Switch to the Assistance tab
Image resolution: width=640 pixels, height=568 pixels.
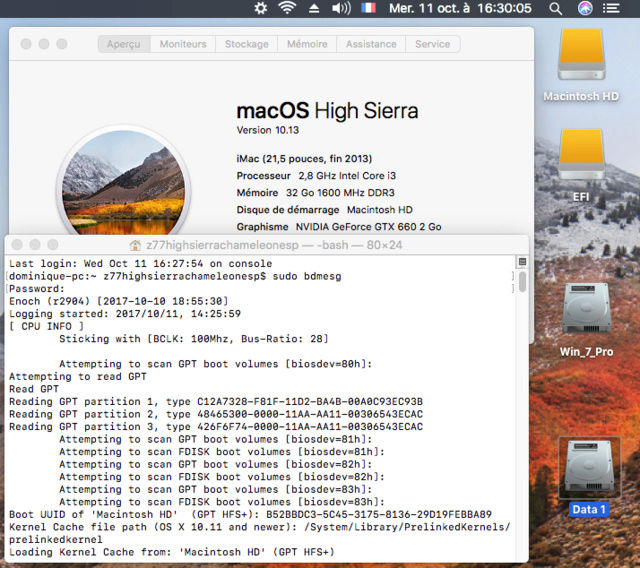[371, 44]
